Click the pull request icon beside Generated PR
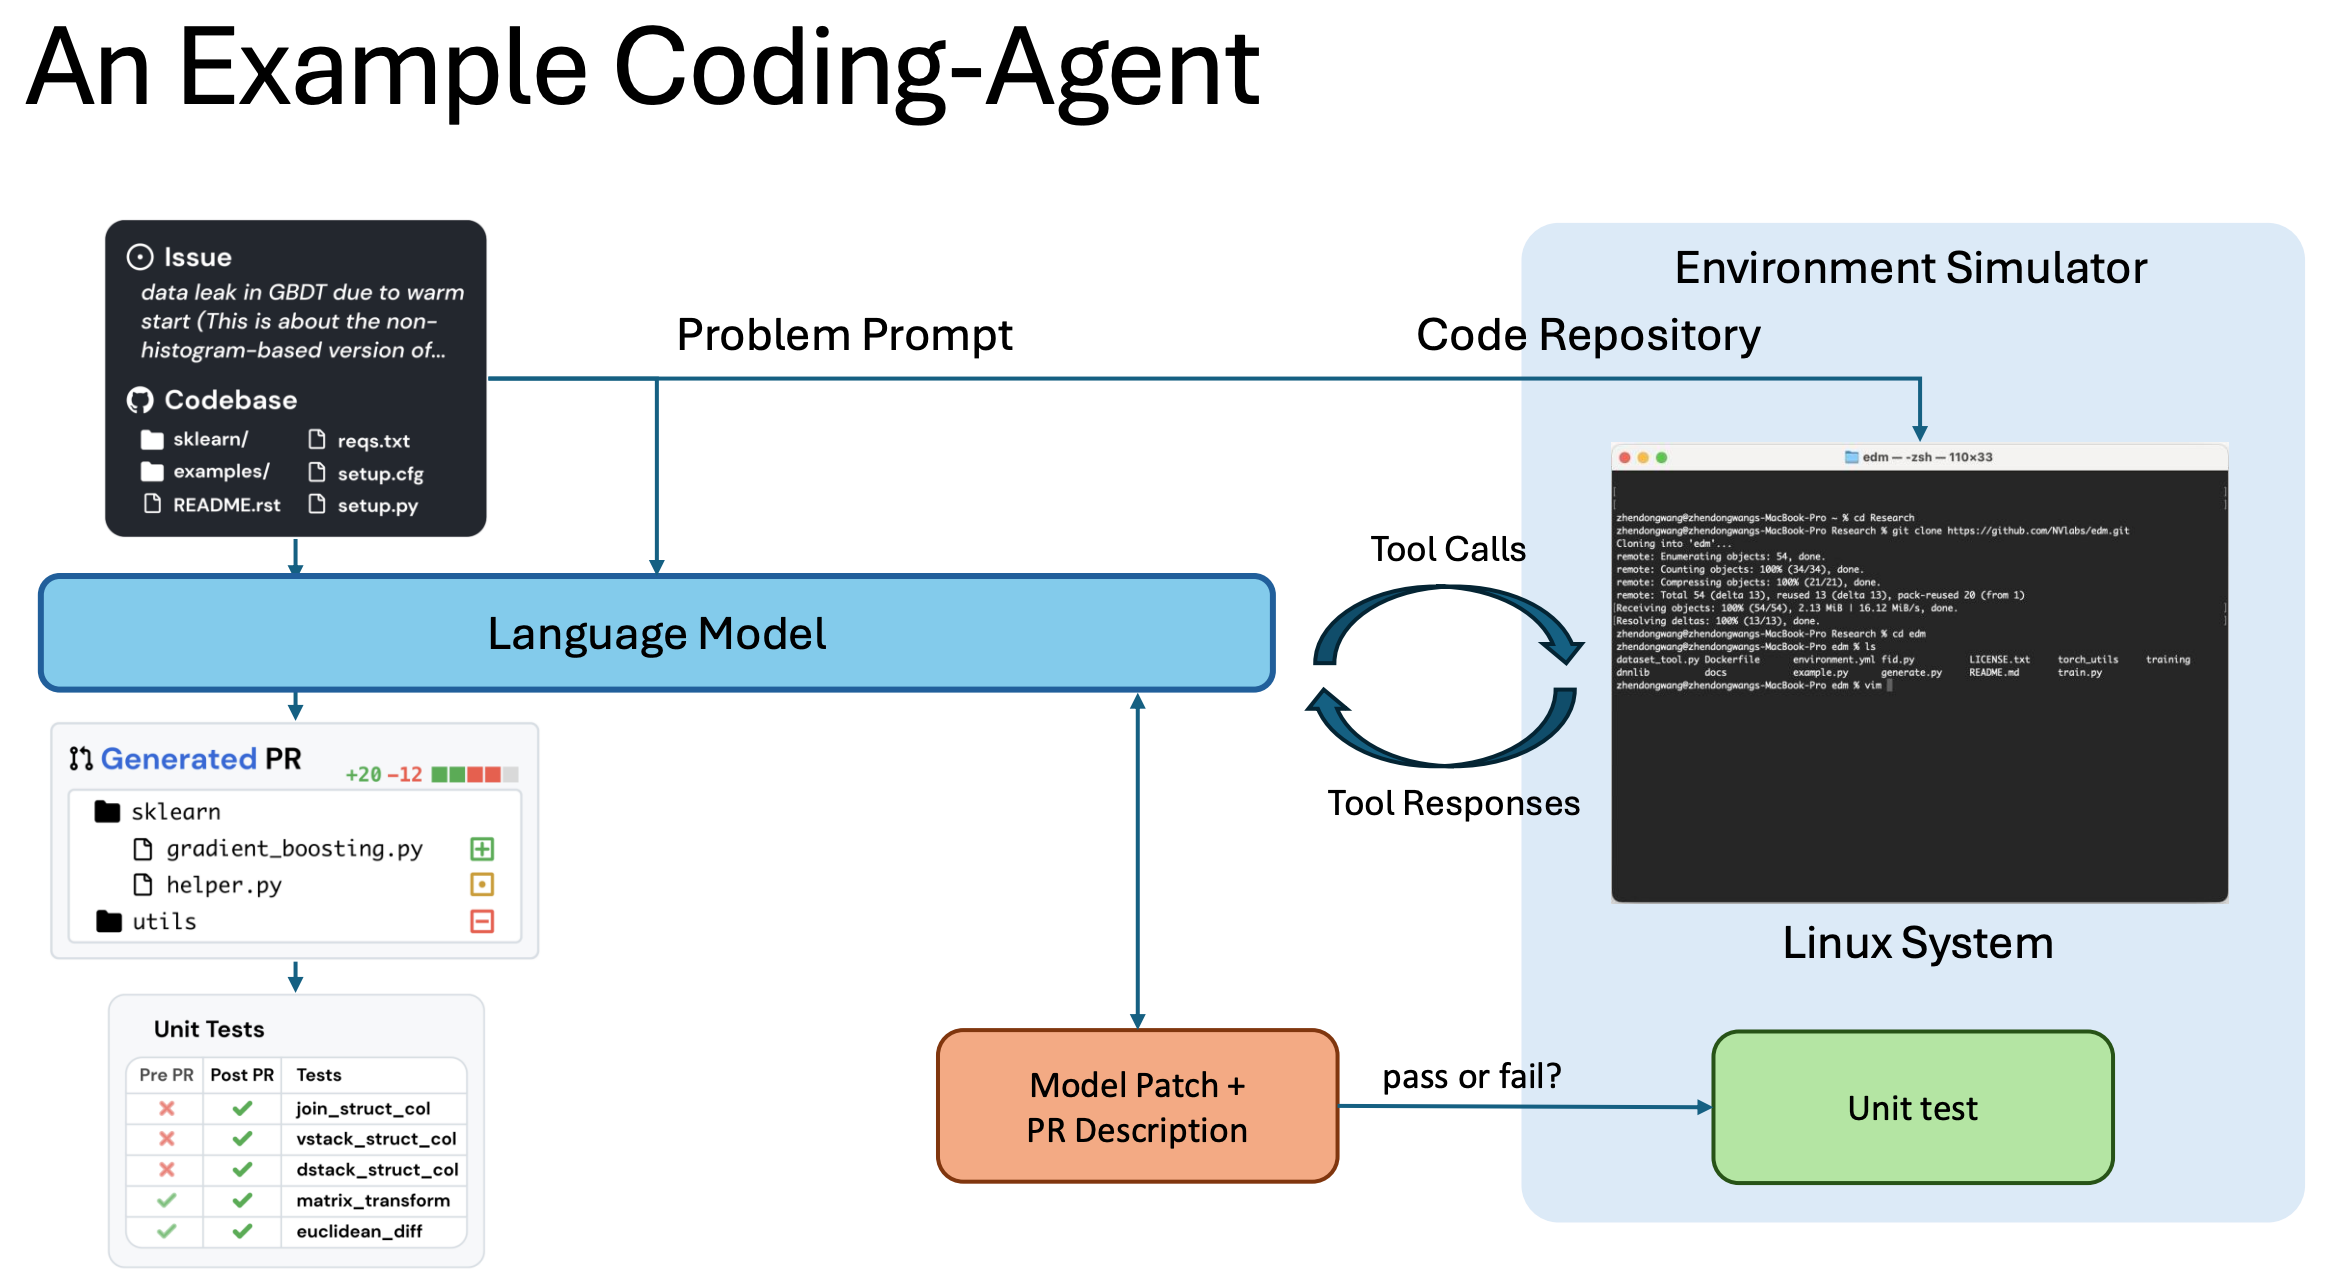Image resolution: width=2340 pixels, height=1270 pixels. coord(81,759)
